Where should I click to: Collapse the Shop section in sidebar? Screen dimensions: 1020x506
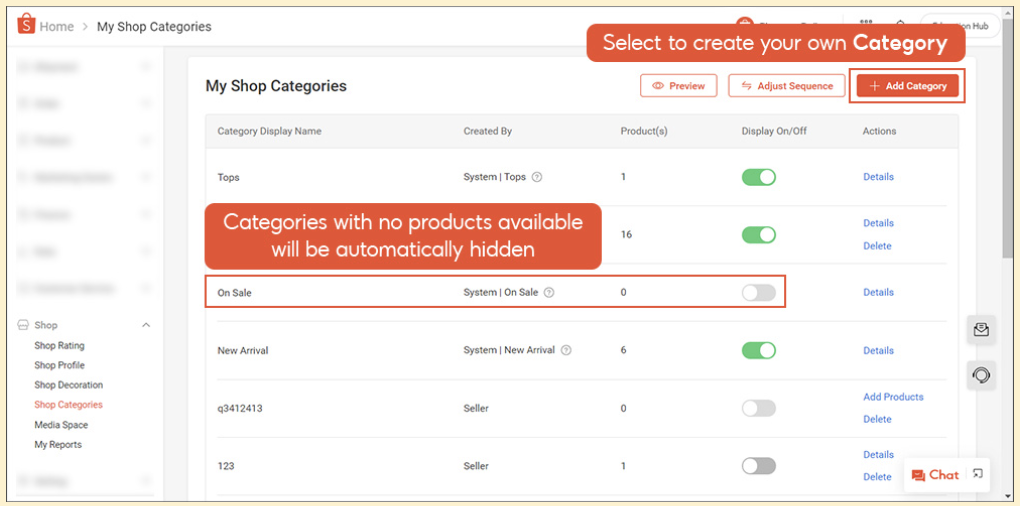[x=146, y=325]
